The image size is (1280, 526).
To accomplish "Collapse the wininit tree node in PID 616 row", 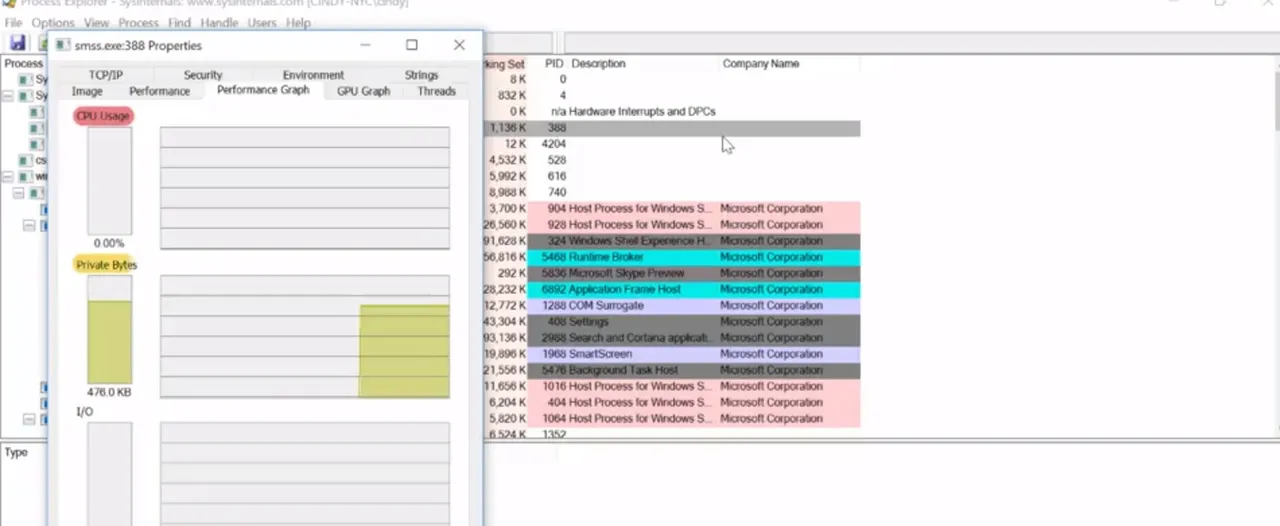I will pyautogui.click(x=8, y=176).
